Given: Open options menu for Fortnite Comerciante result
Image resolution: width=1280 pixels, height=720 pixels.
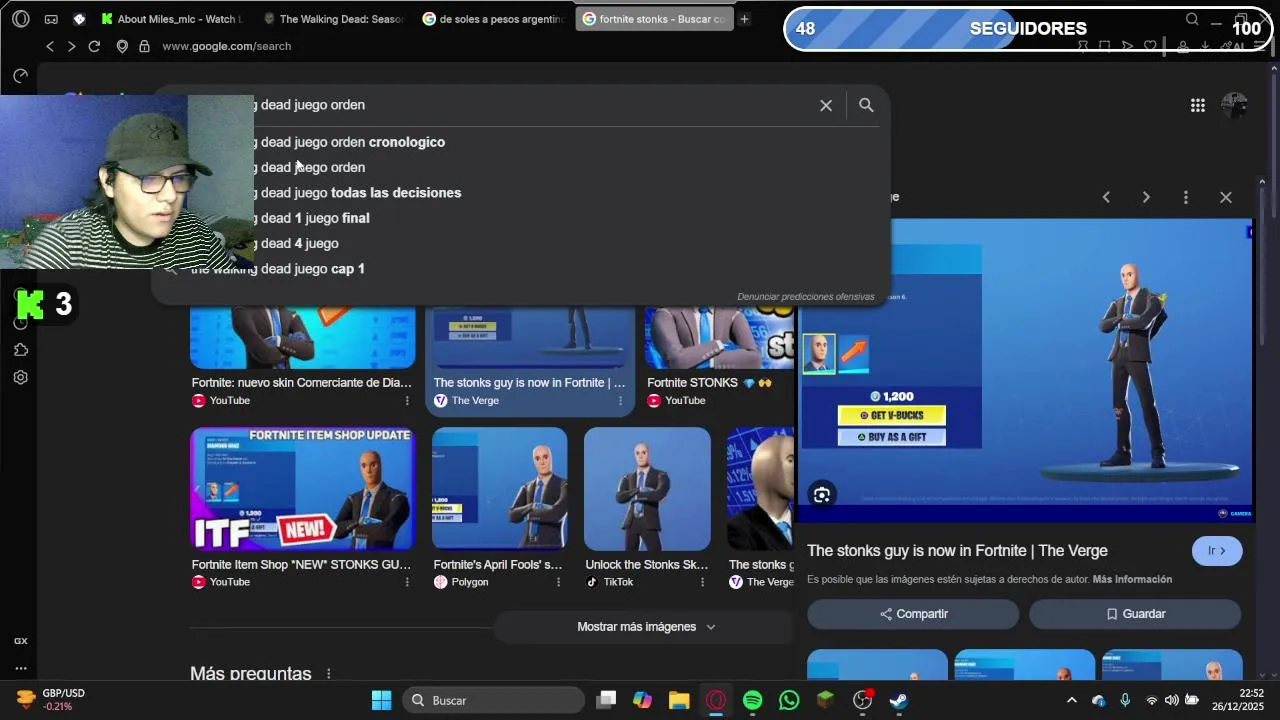Looking at the screenshot, I should coord(407,401).
